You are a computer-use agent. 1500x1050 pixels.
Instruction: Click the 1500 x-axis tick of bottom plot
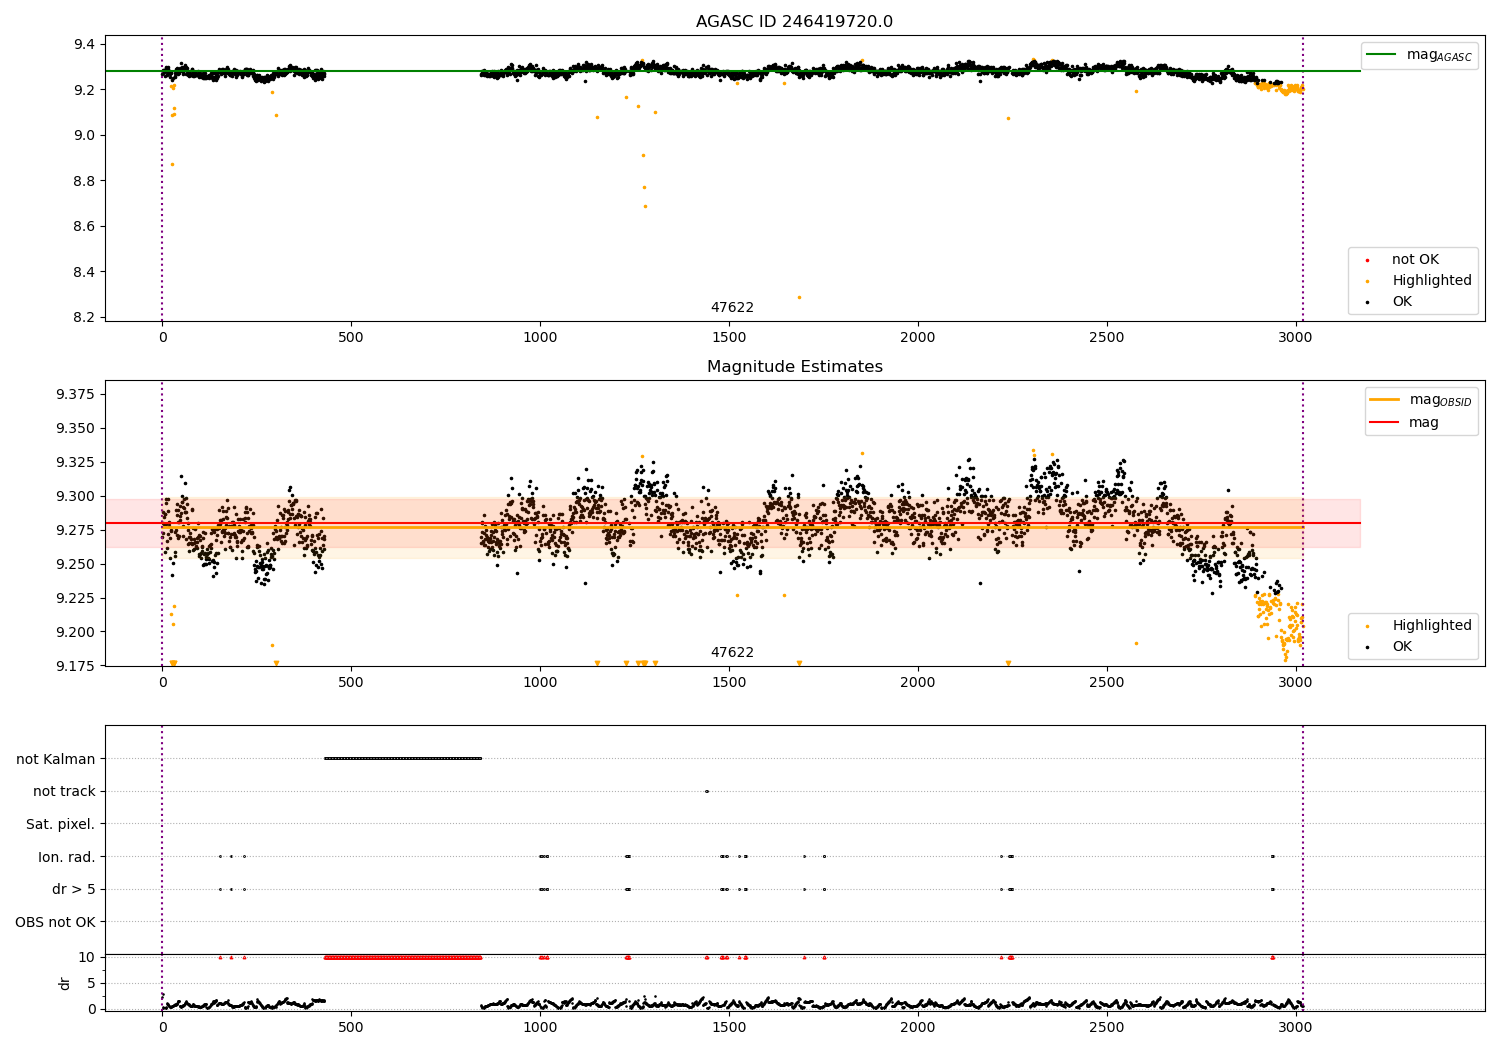click(728, 1027)
